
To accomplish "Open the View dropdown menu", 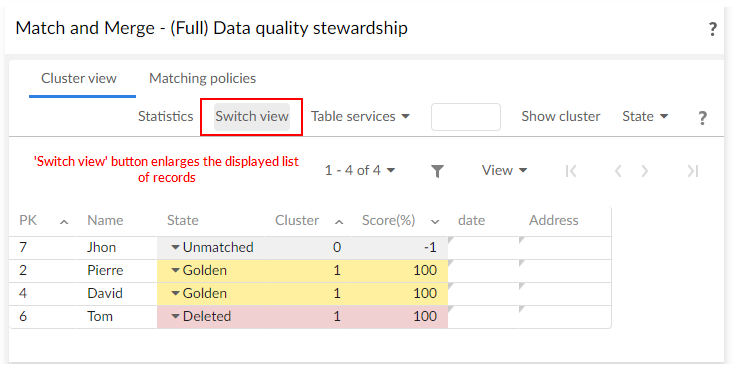I will click(x=504, y=171).
